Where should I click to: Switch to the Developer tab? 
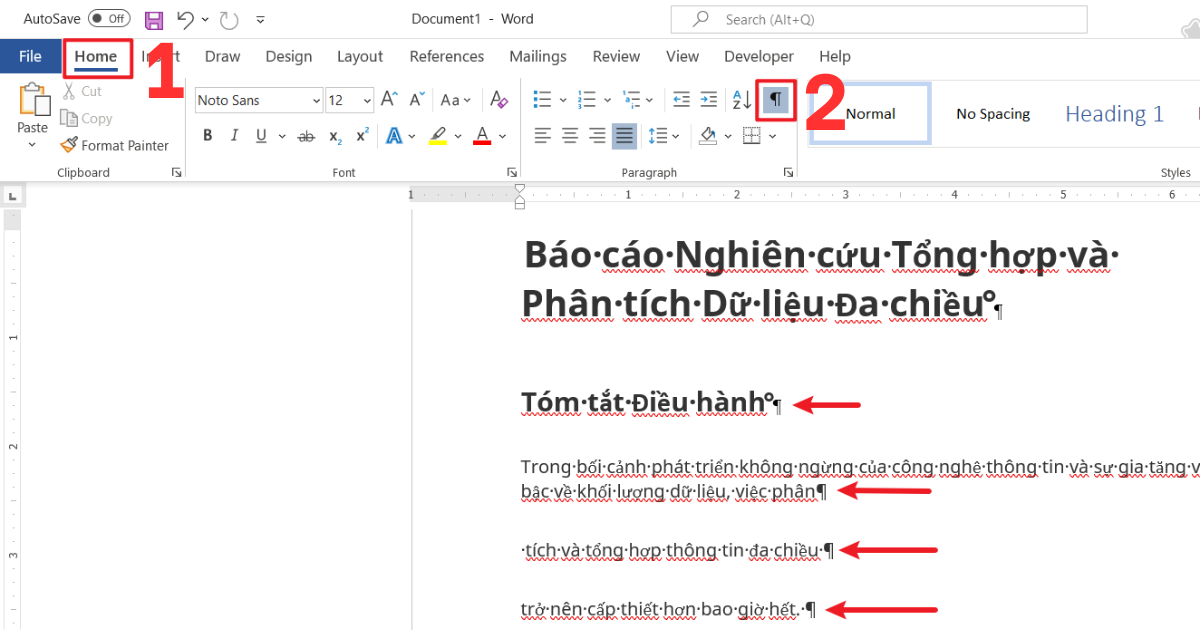[759, 56]
